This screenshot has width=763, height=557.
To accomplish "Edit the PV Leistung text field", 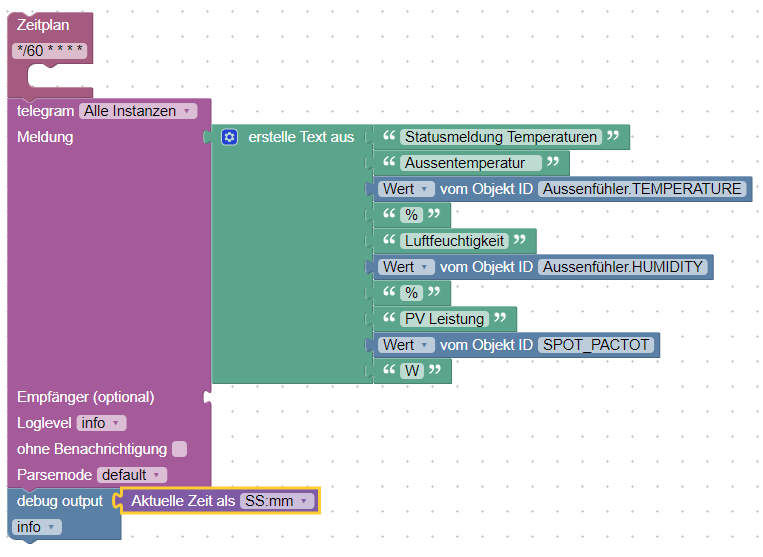I will 444,319.
